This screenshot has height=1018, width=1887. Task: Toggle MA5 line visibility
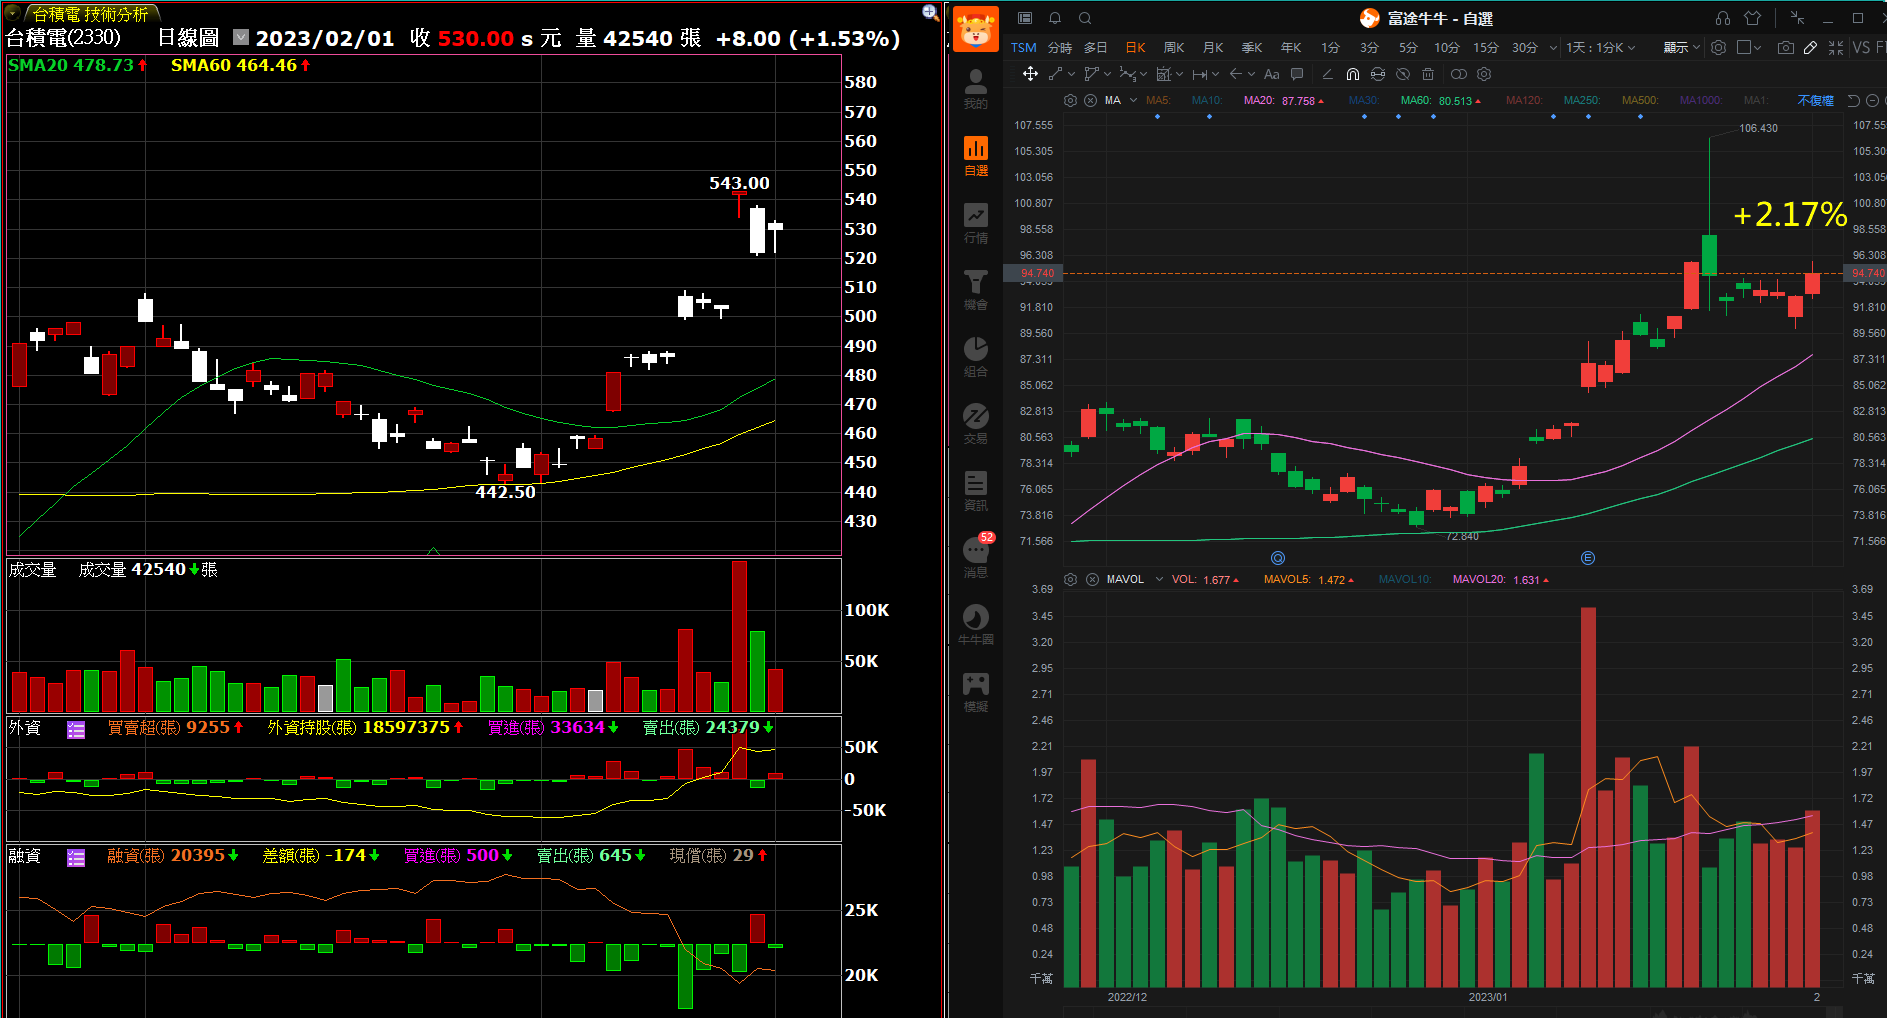point(1158,100)
